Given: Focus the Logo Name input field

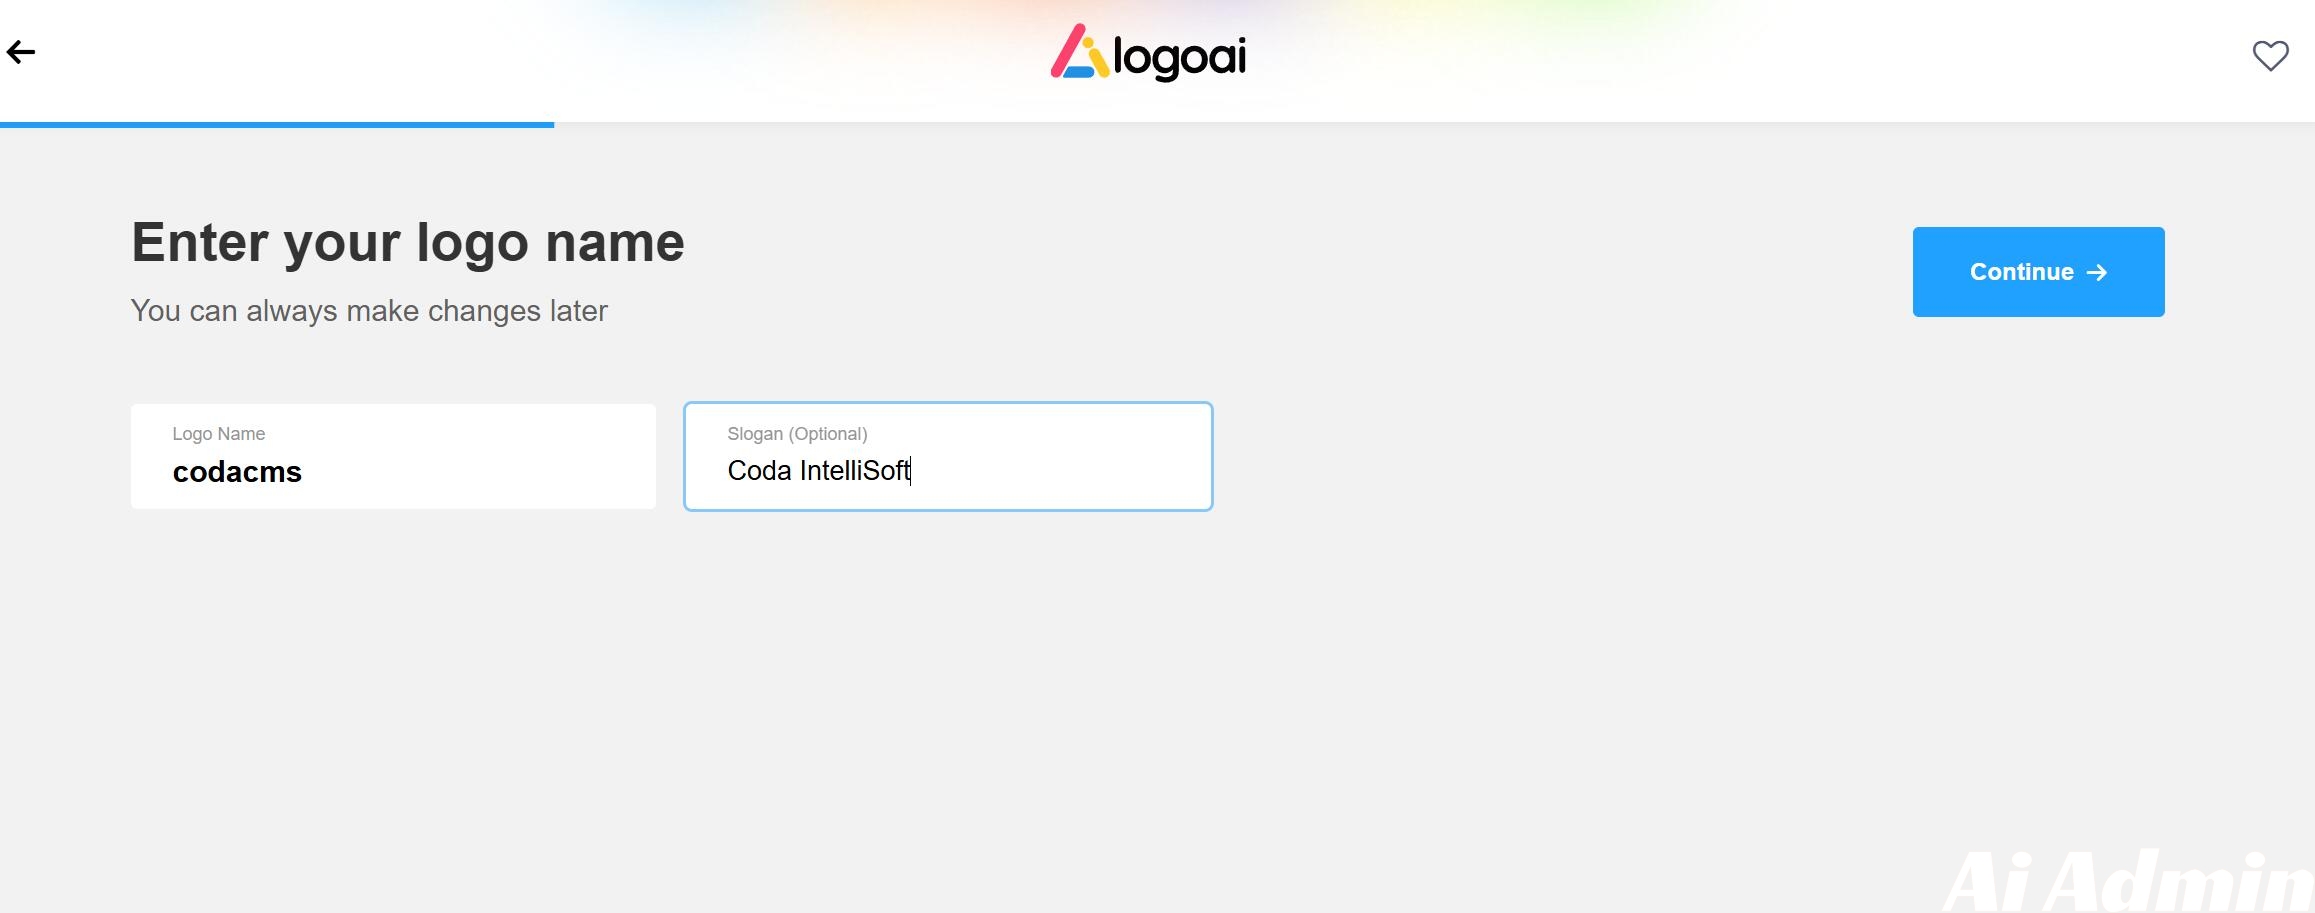Looking at the screenshot, I should [393, 456].
